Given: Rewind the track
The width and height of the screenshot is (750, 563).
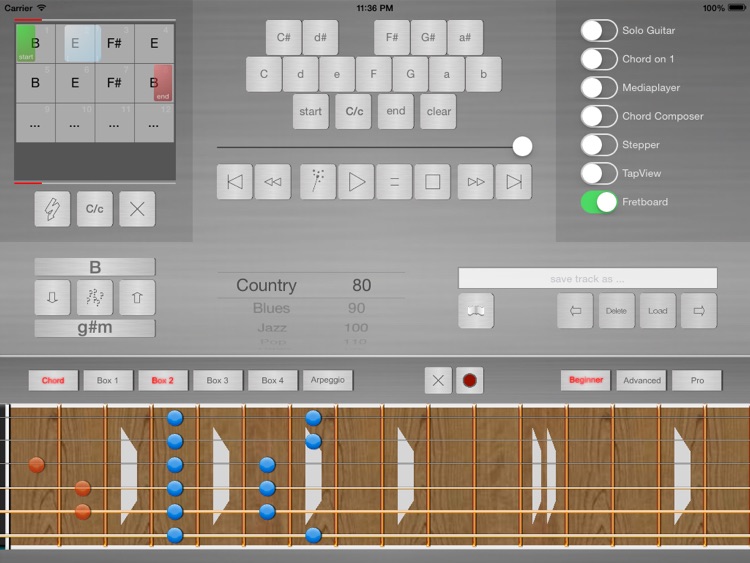Looking at the screenshot, I should coord(273,182).
